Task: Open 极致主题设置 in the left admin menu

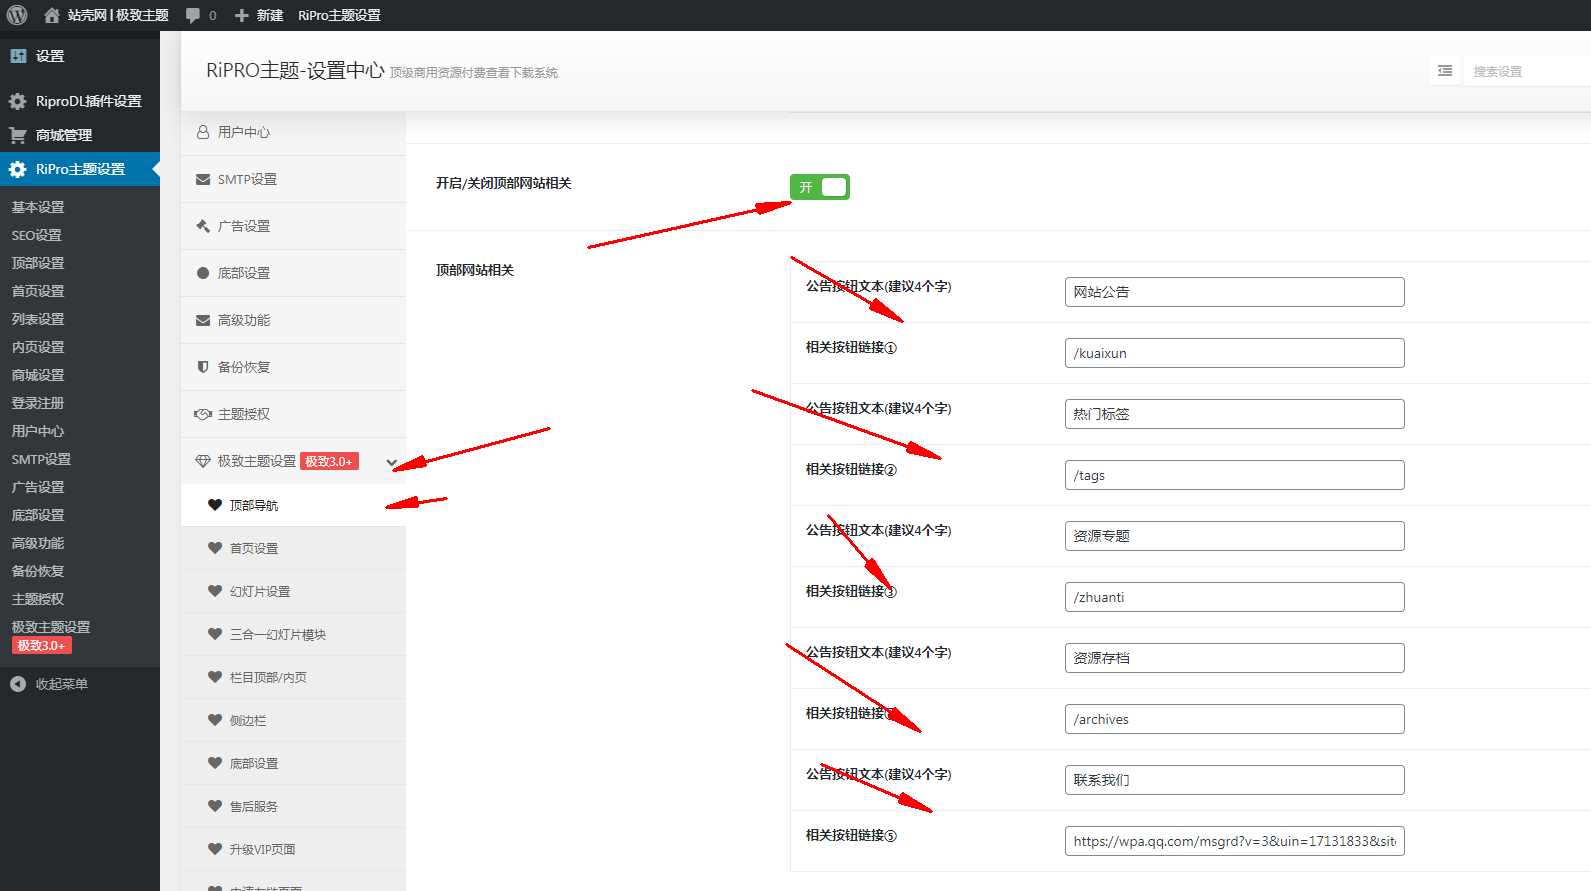Action: click(51, 627)
